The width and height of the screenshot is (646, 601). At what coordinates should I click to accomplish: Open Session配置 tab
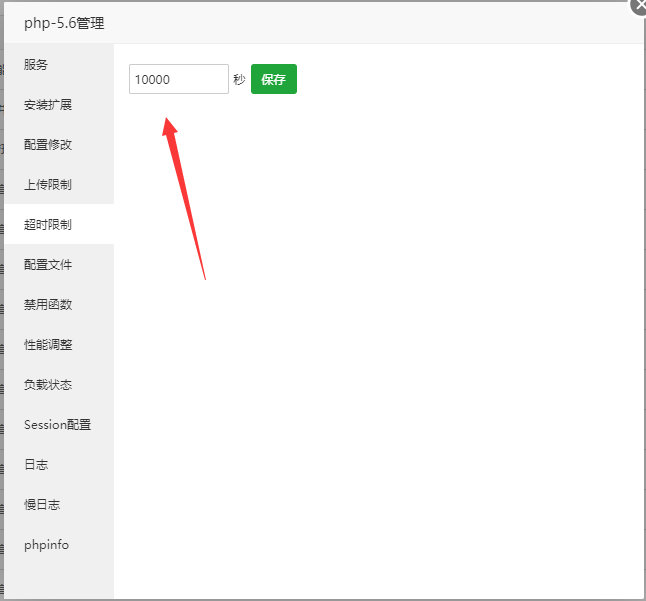click(59, 424)
